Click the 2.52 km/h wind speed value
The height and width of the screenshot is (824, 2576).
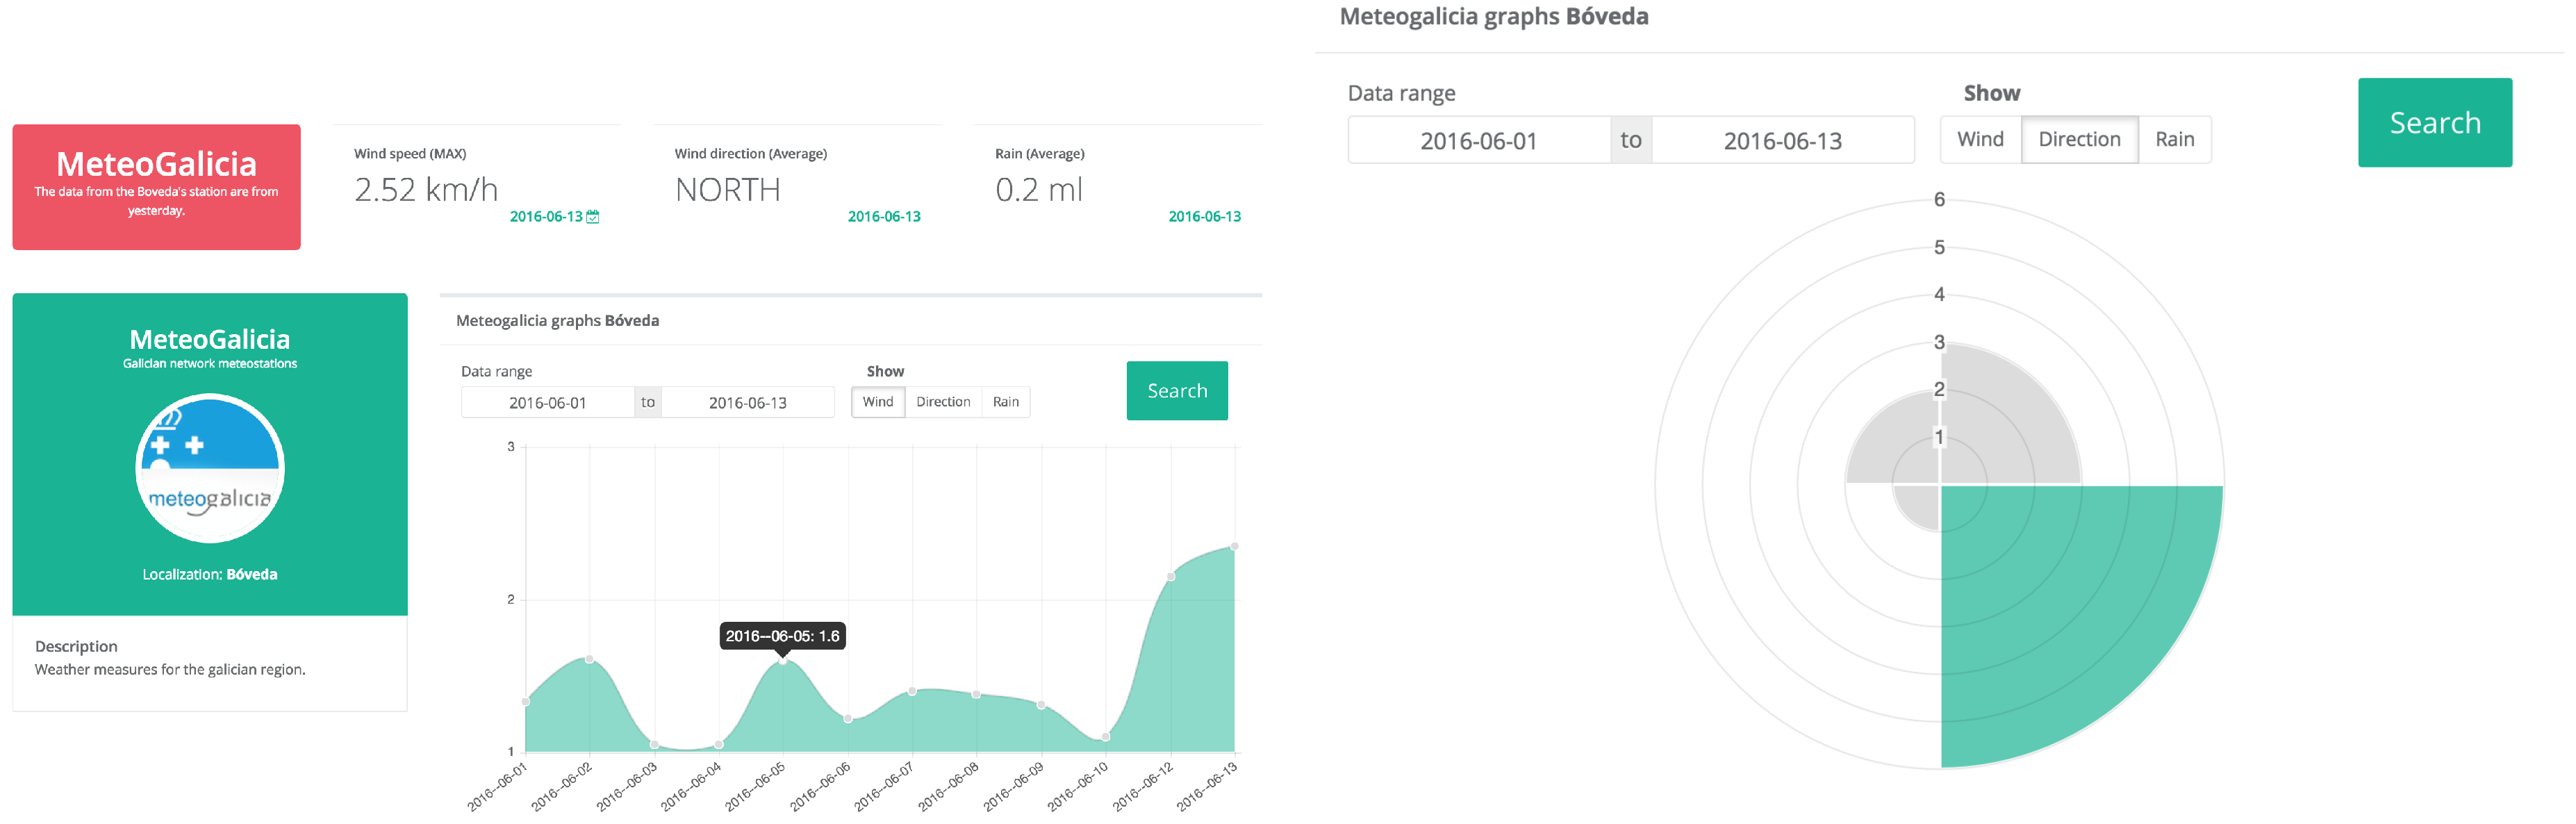[426, 189]
